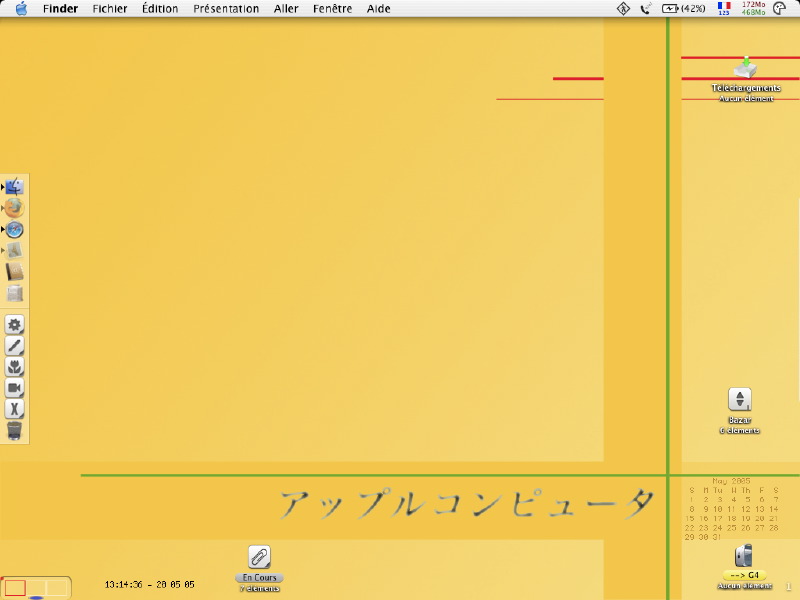This screenshot has width=800, height=600.
Task: Select the first virtual desktop in pager
Action: 15,587
